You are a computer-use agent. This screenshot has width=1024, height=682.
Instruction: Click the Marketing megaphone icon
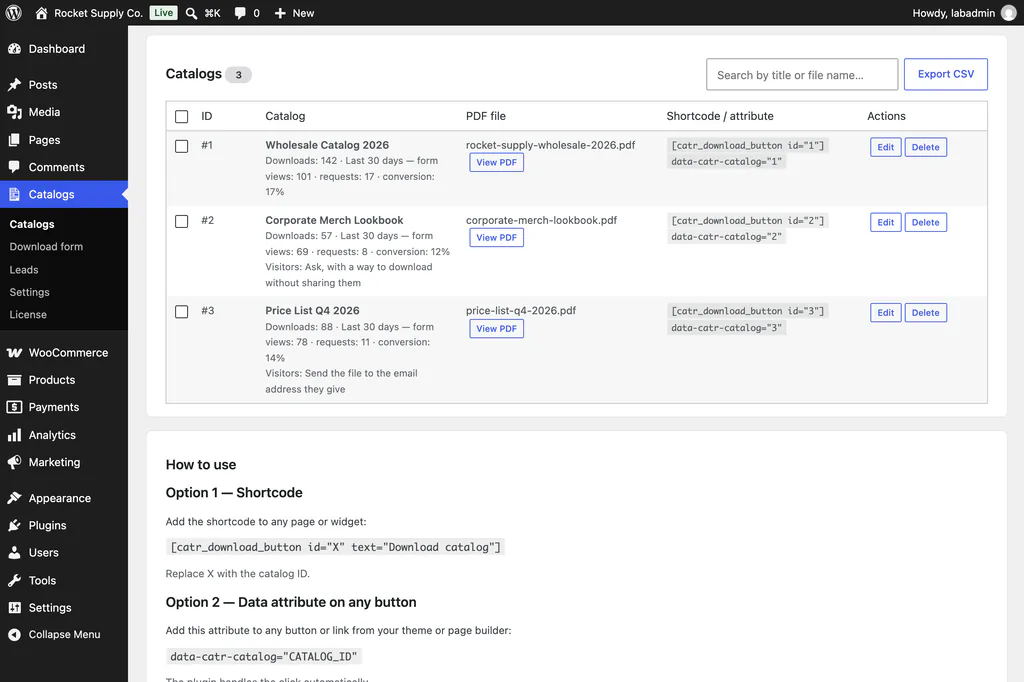coord(14,463)
